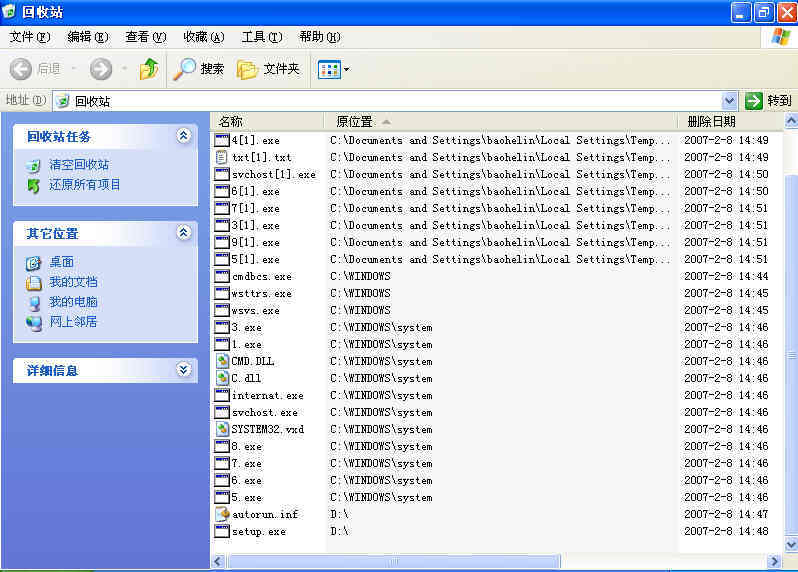Select the CMD.DLL file icon
The height and width of the screenshot is (572, 798).
point(222,361)
